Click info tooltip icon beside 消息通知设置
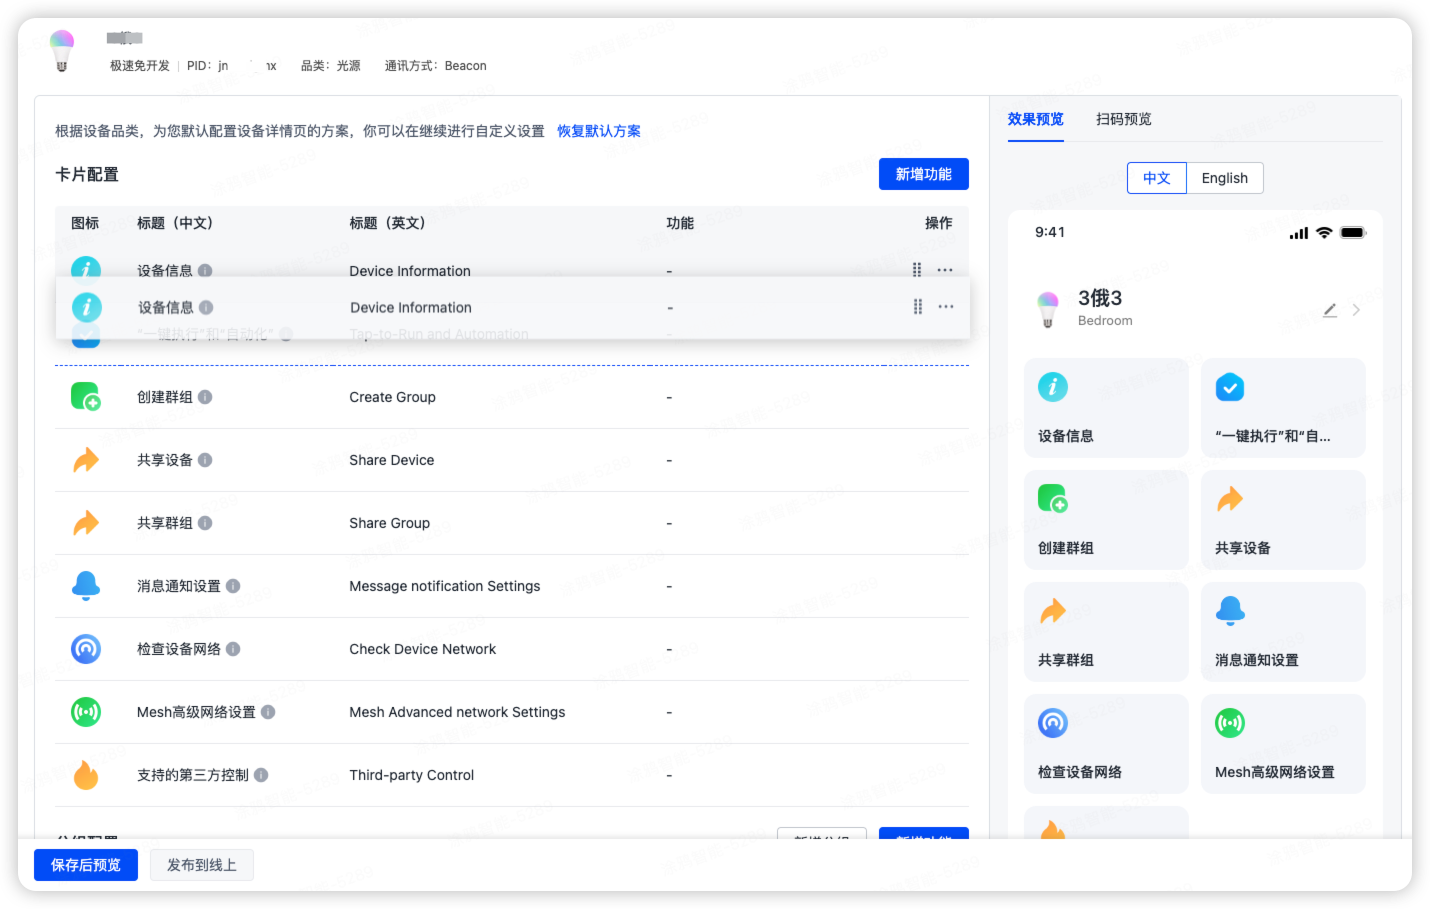 tap(233, 586)
